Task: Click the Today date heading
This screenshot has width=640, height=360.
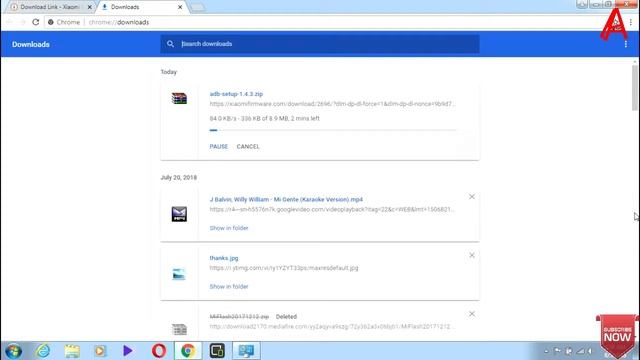Action: tap(169, 72)
